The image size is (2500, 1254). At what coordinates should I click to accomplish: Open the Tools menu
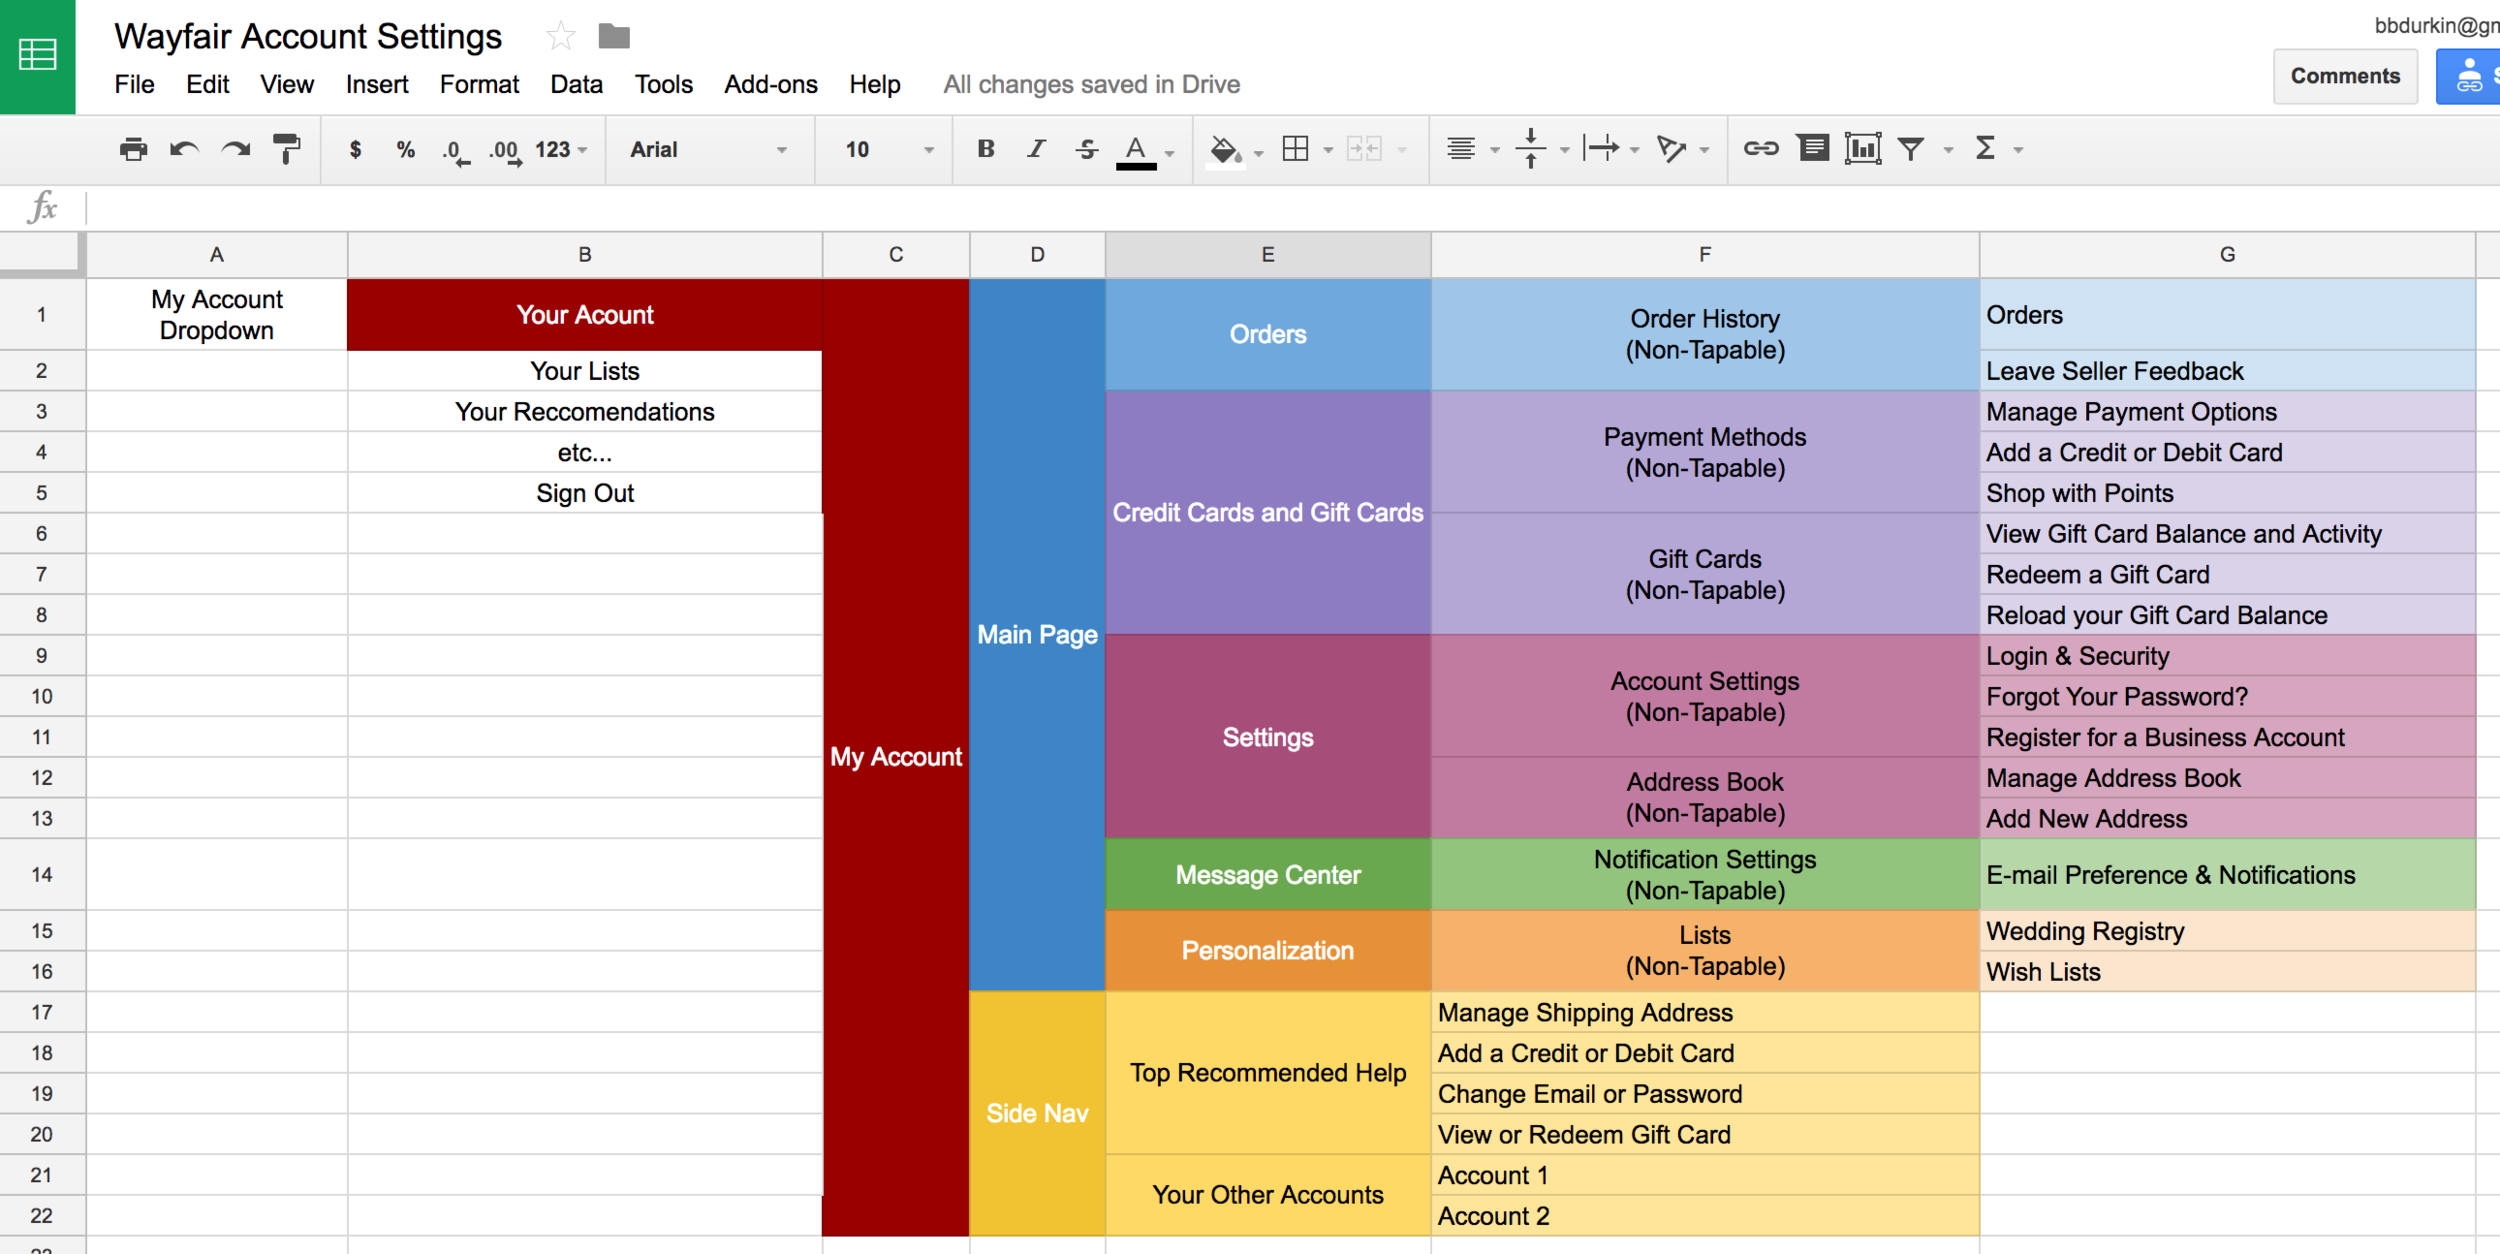pos(663,84)
